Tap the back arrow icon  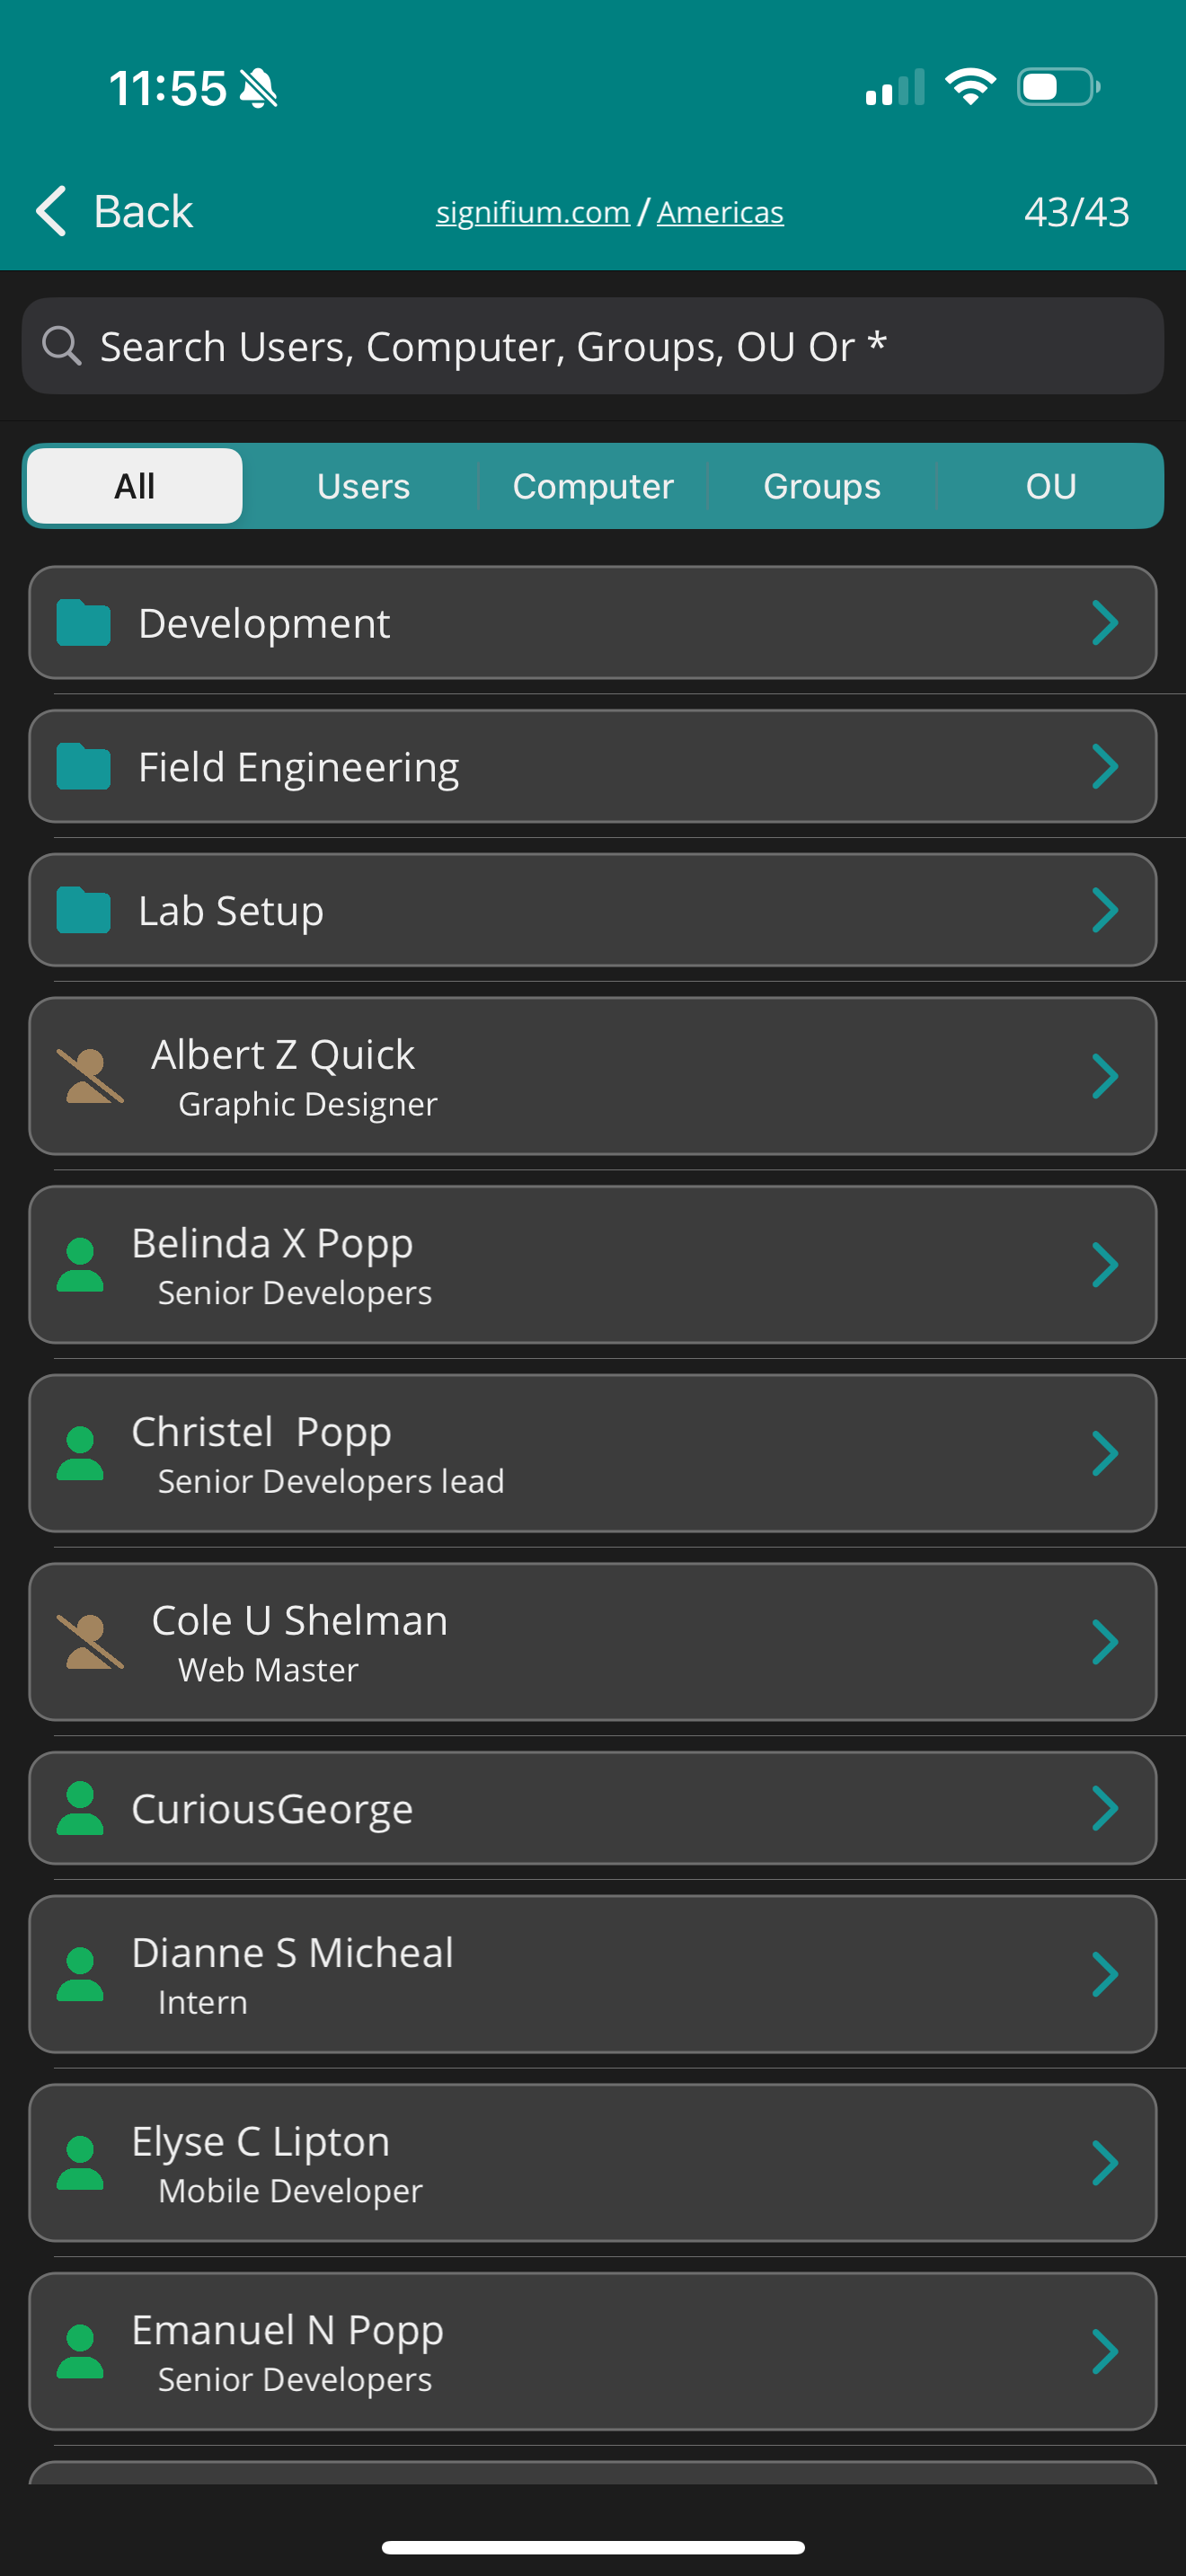pyautogui.click(x=51, y=211)
